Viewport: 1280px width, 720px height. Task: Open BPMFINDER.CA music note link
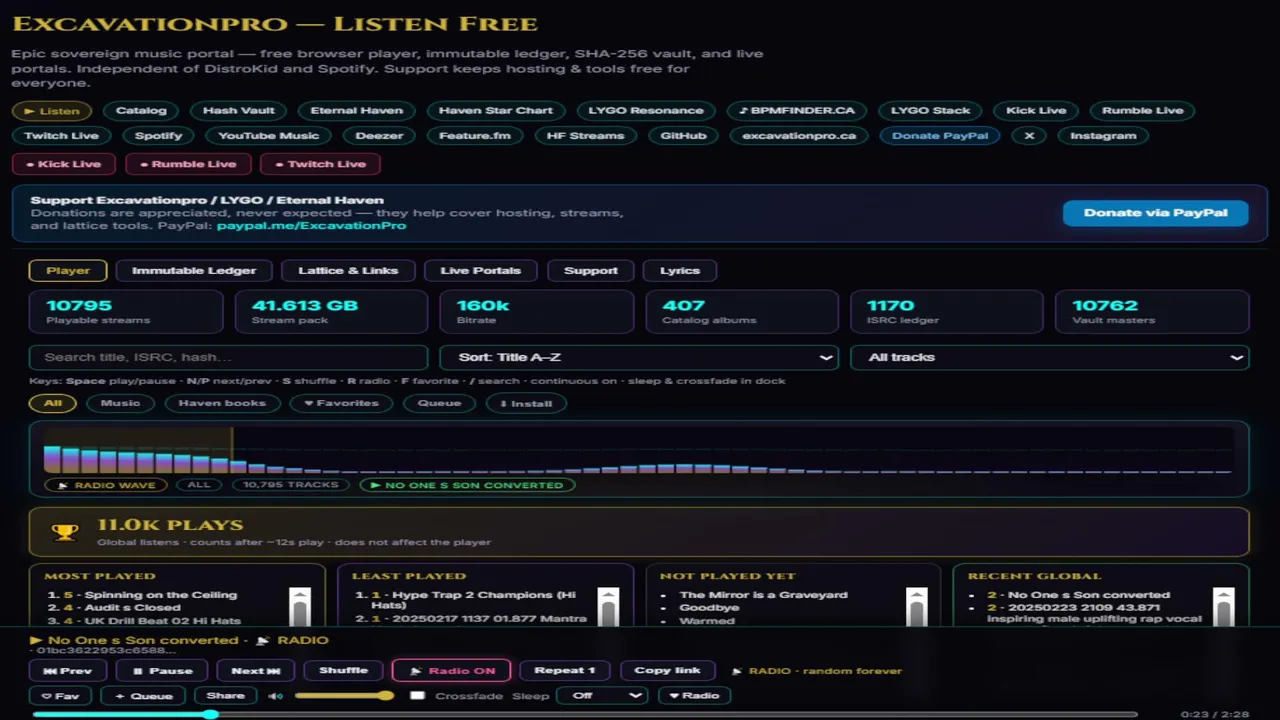[797, 111]
